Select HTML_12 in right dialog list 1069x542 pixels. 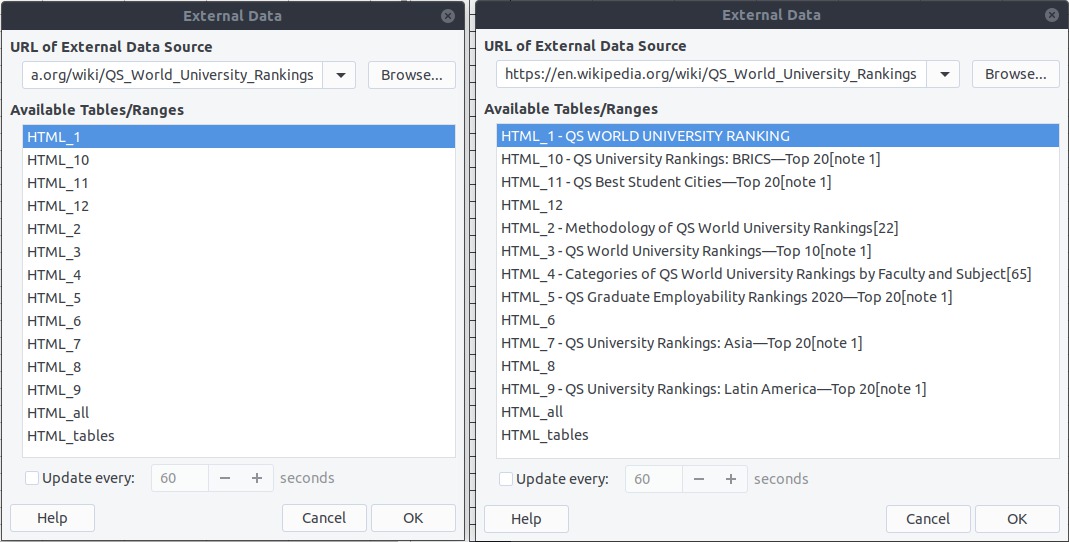tap(778, 205)
